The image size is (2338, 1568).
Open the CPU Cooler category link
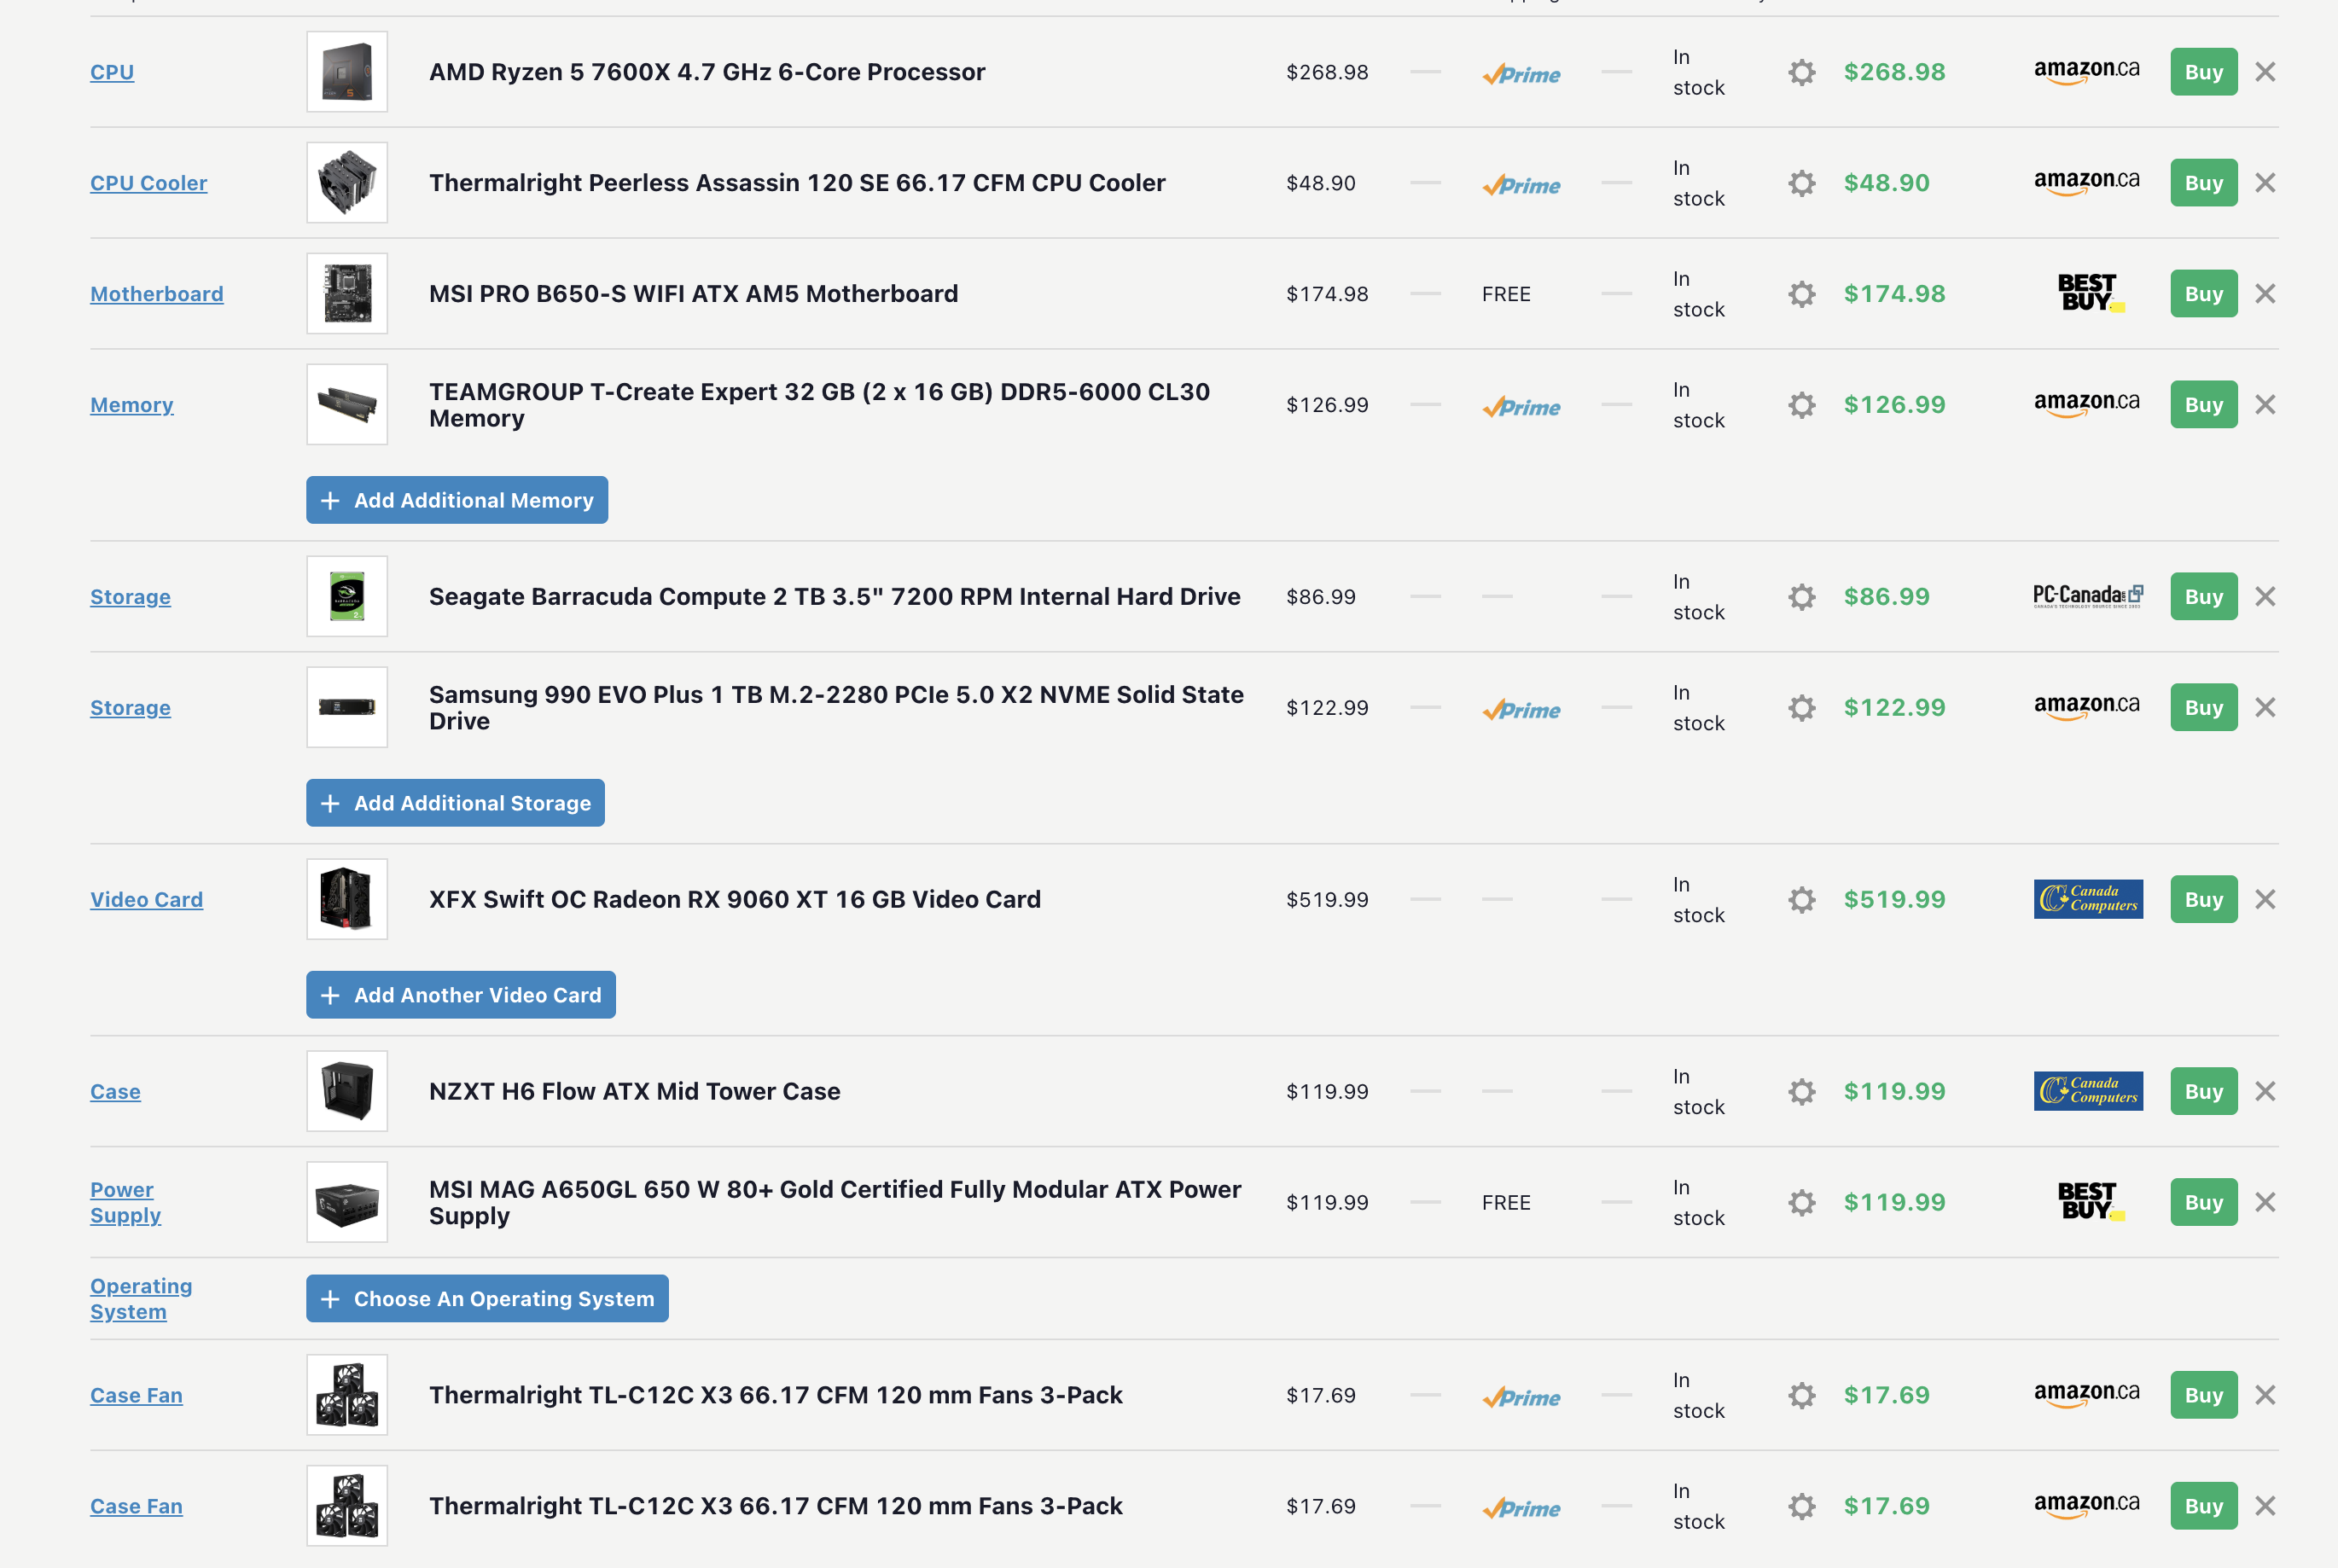pos(149,183)
